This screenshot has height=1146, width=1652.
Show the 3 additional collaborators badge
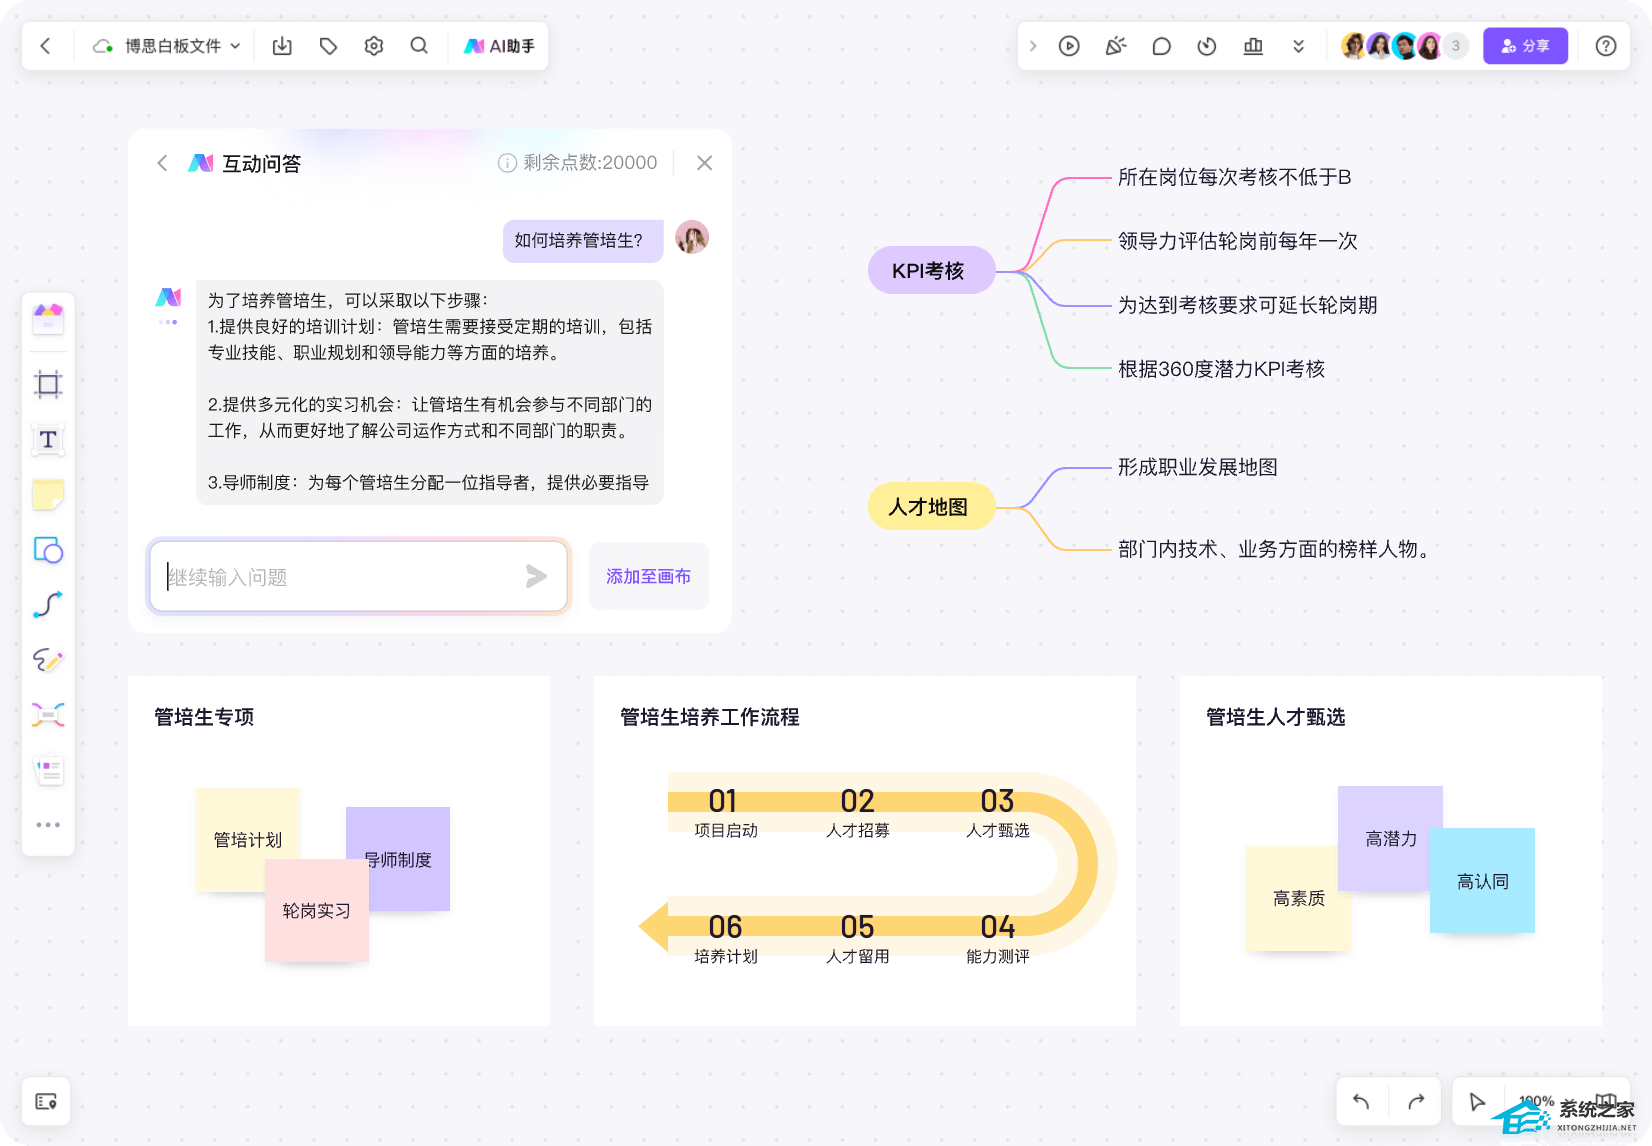click(x=1456, y=46)
